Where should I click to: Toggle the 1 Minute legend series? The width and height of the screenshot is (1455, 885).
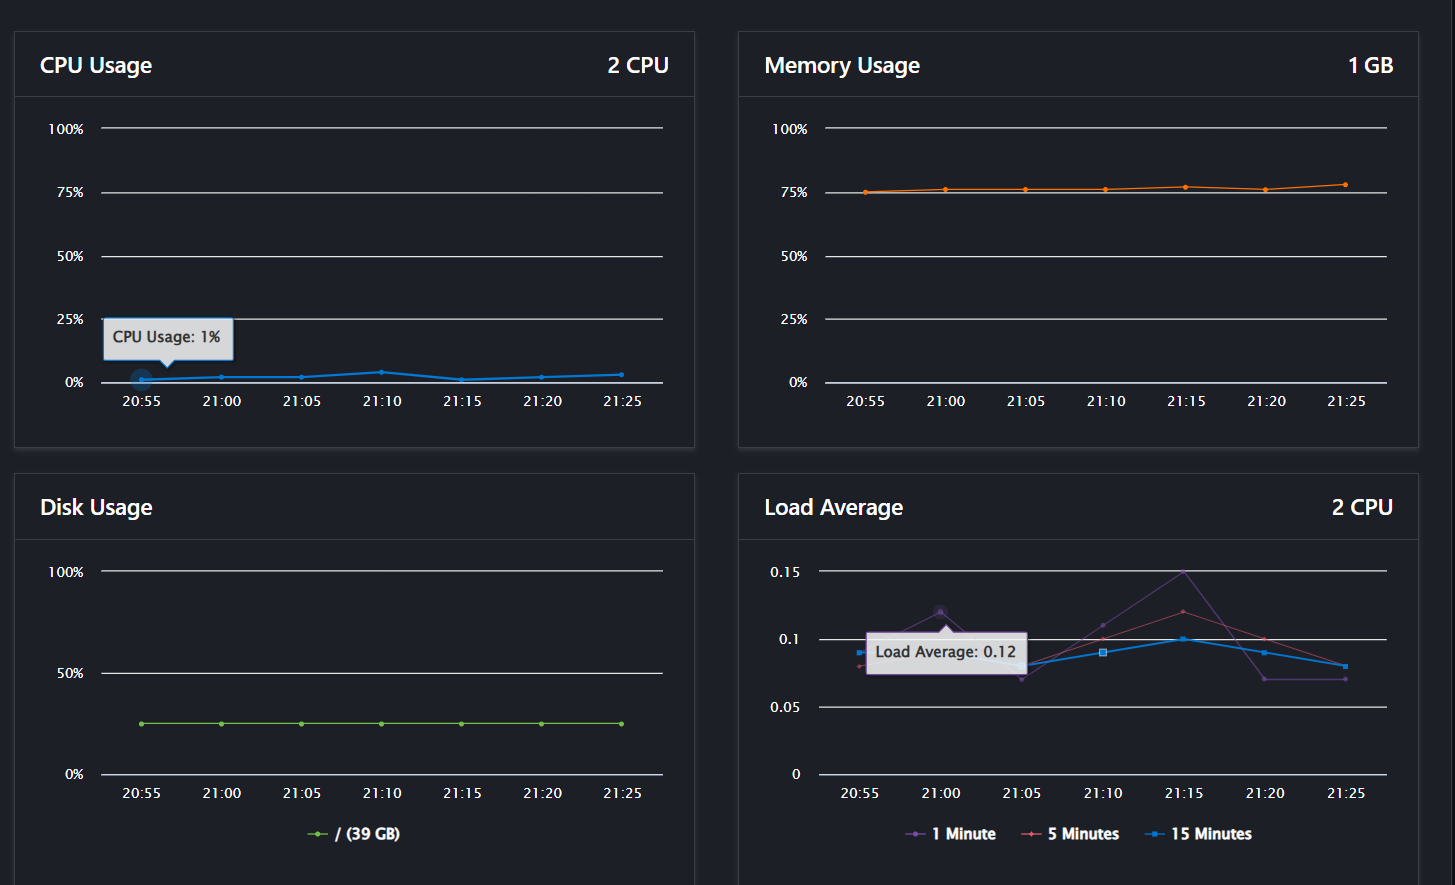951,834
